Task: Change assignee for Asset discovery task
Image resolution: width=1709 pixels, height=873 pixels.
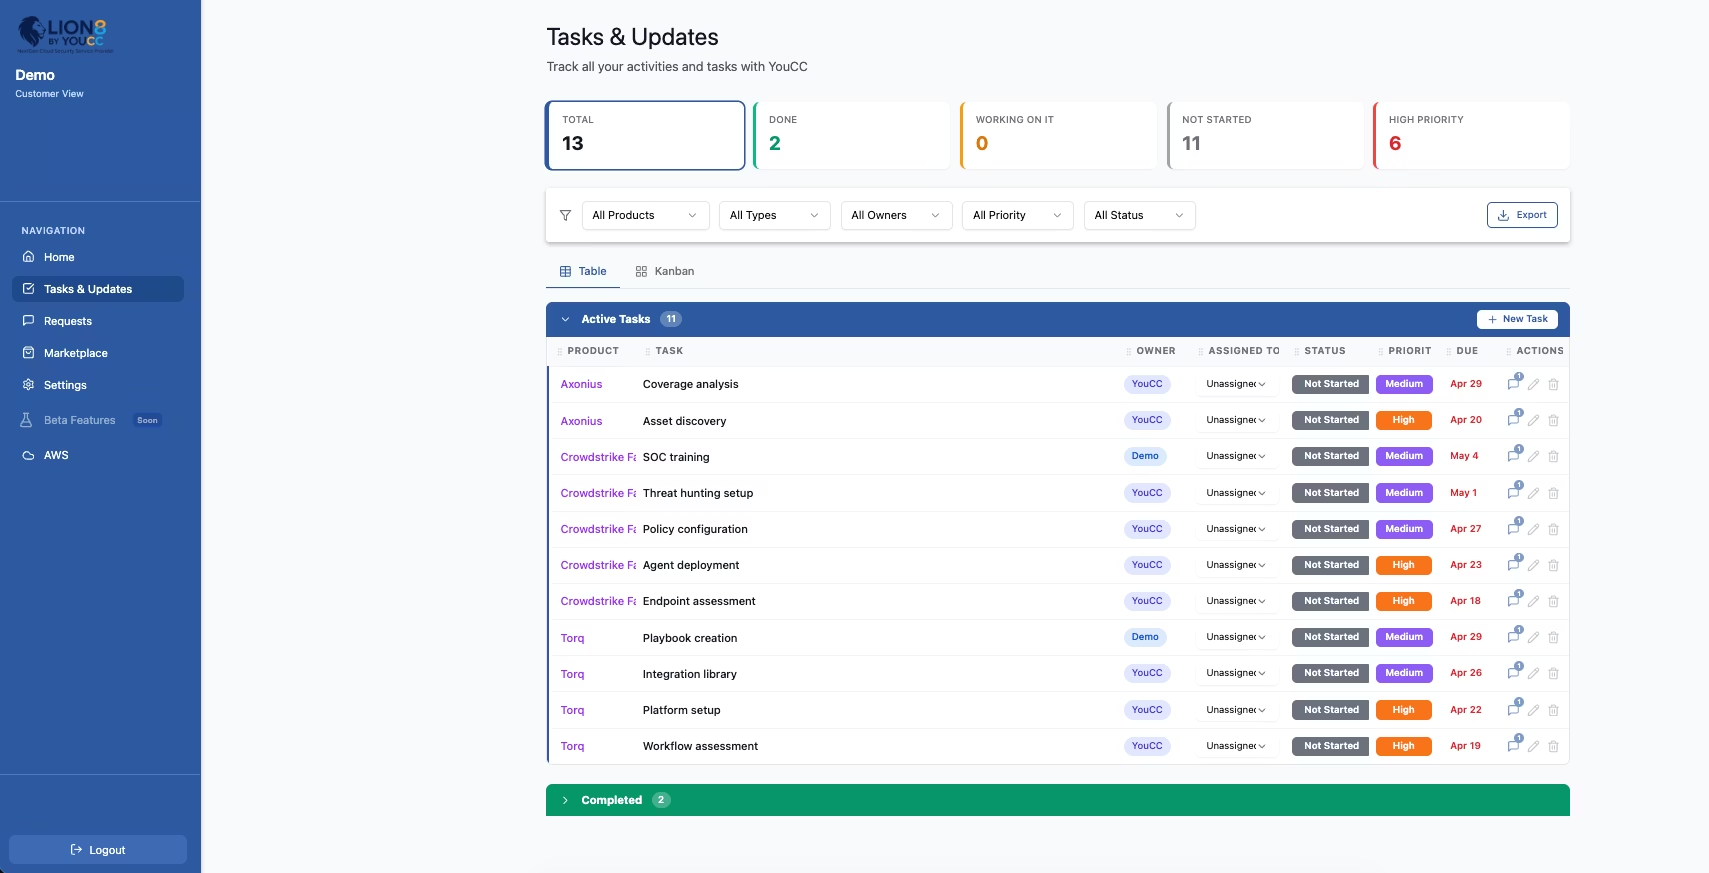Action: point(1236,420)
